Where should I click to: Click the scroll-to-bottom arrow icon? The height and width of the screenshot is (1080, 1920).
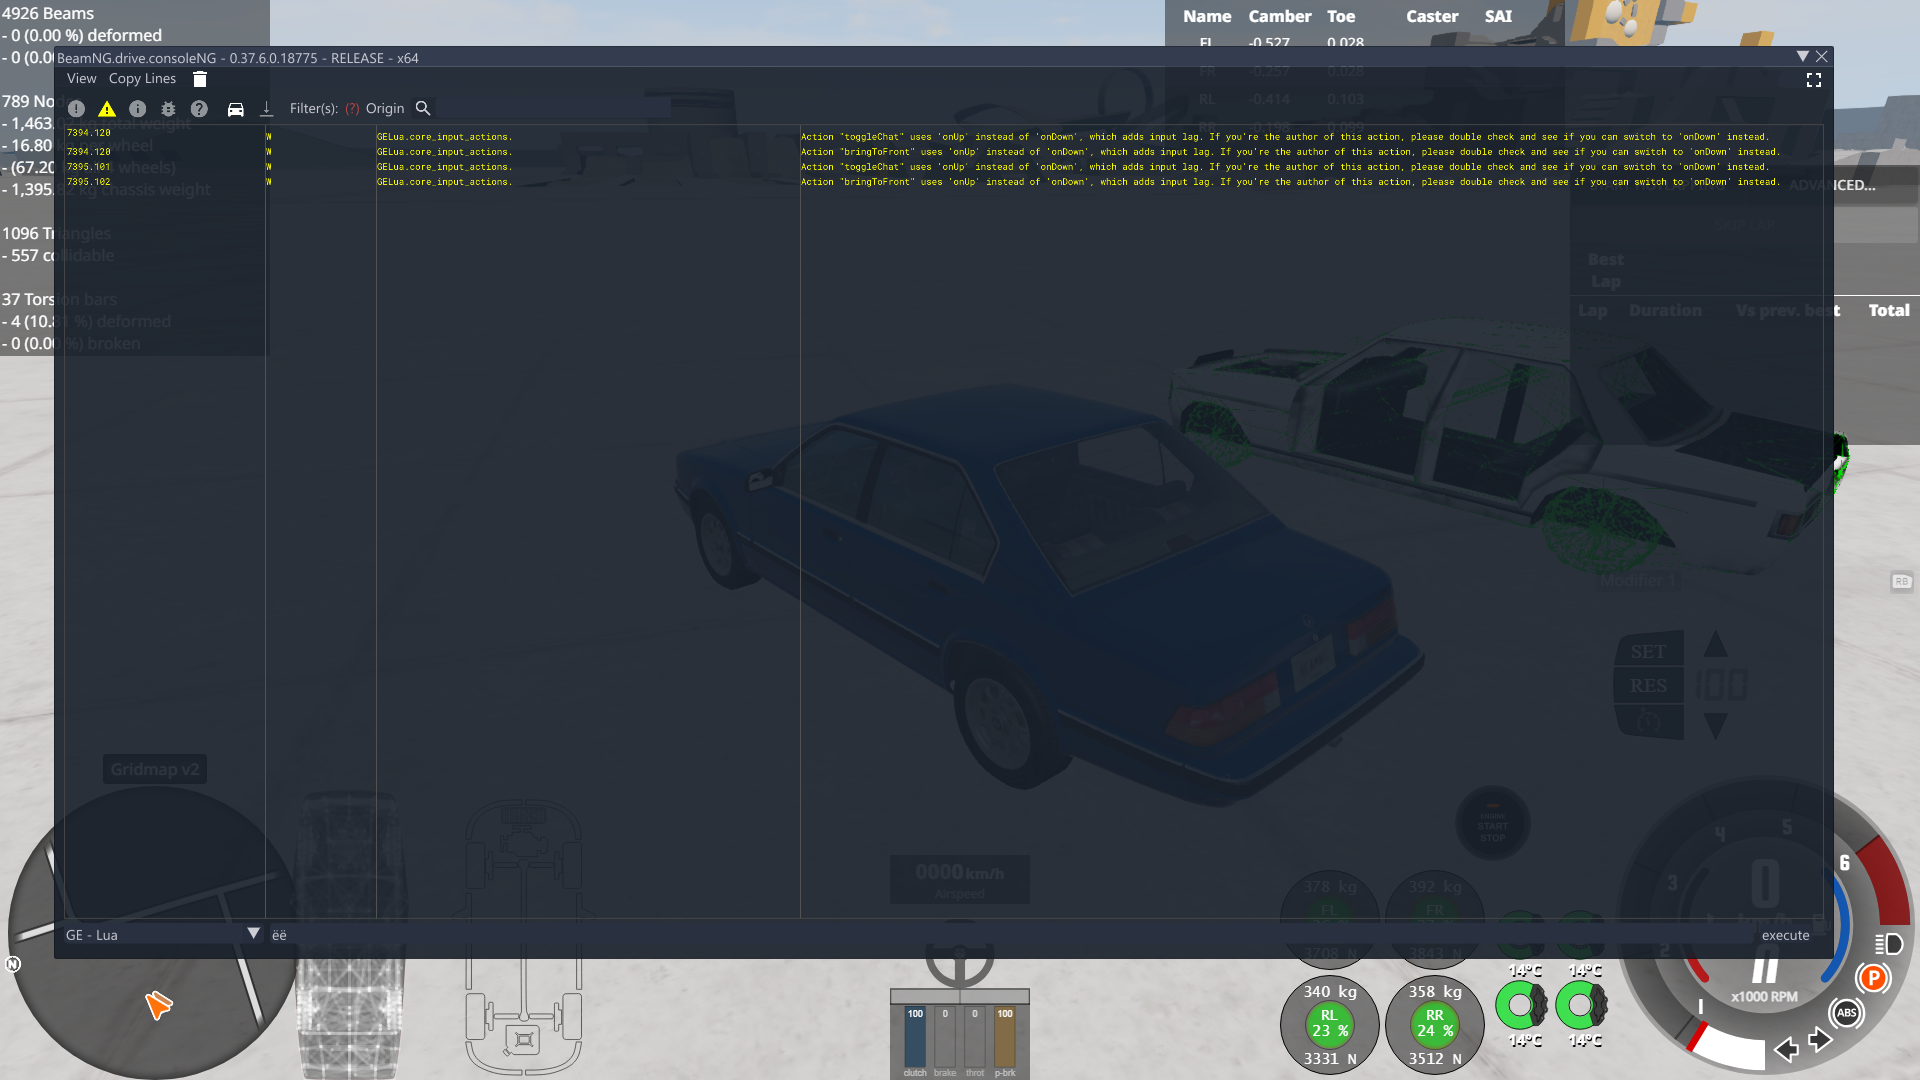(x=266, y=109)
